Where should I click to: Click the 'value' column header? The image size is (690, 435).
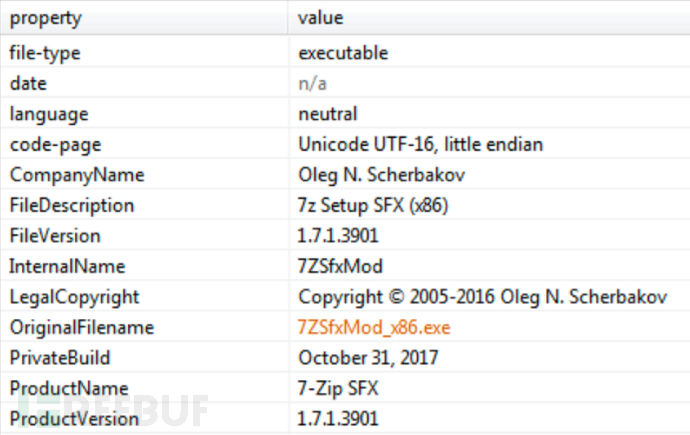click(x=319, y=18)
